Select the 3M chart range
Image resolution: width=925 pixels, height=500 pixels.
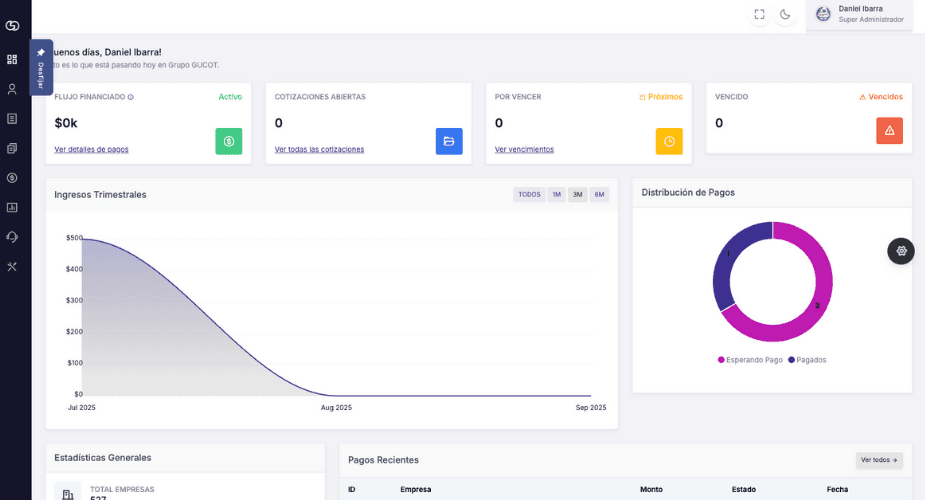coord(578,195)
